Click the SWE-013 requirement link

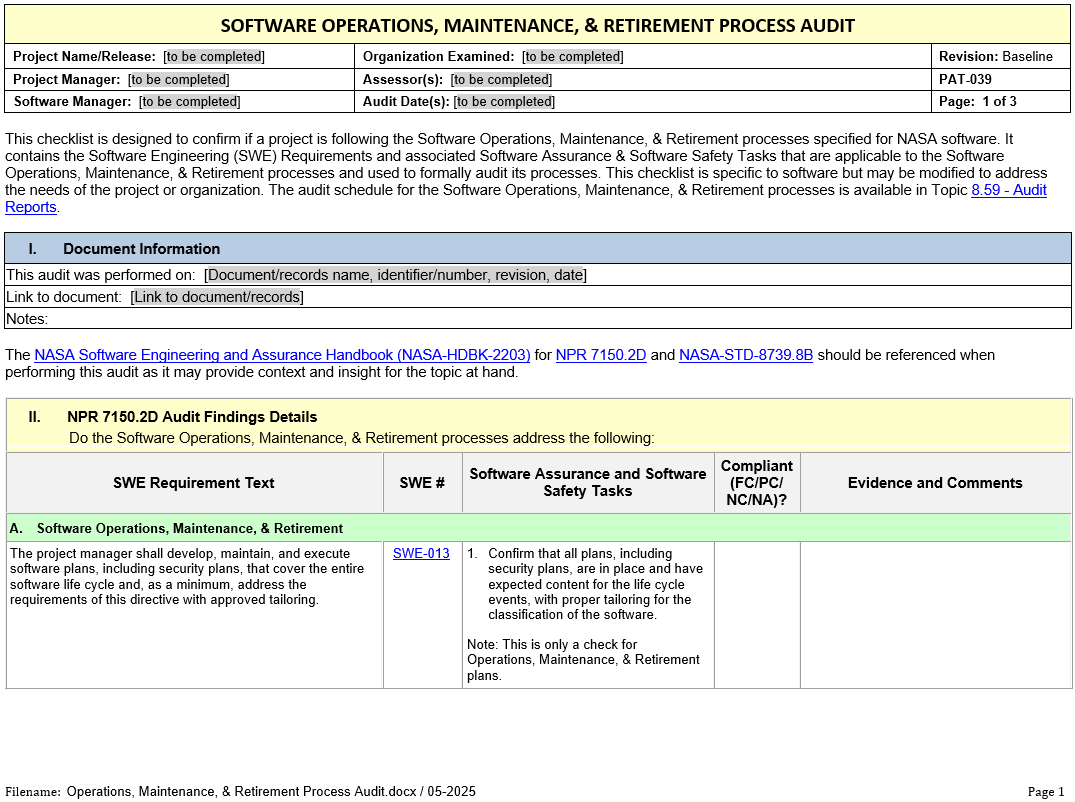coord(421,553)
